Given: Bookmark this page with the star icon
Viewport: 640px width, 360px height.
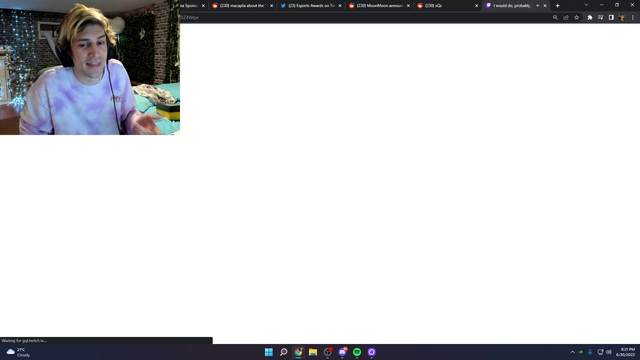Looking at the screenshot, I should click(x=576, y=18).
